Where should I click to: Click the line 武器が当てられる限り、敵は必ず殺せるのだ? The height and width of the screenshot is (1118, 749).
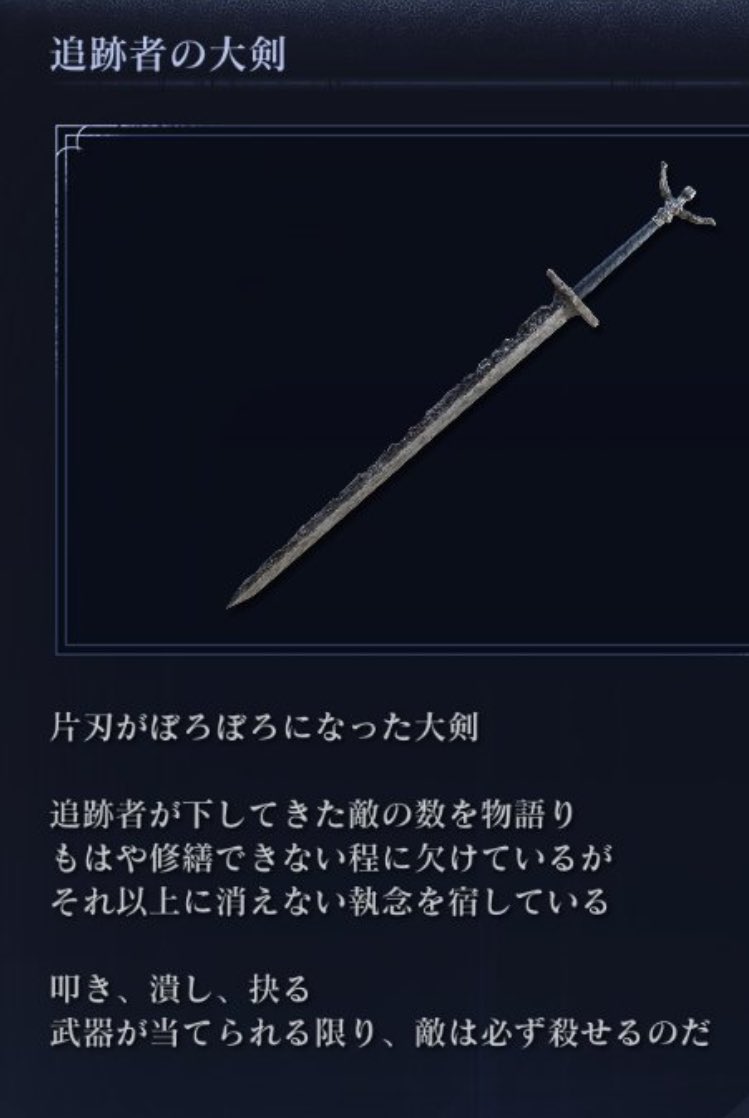381,1032
